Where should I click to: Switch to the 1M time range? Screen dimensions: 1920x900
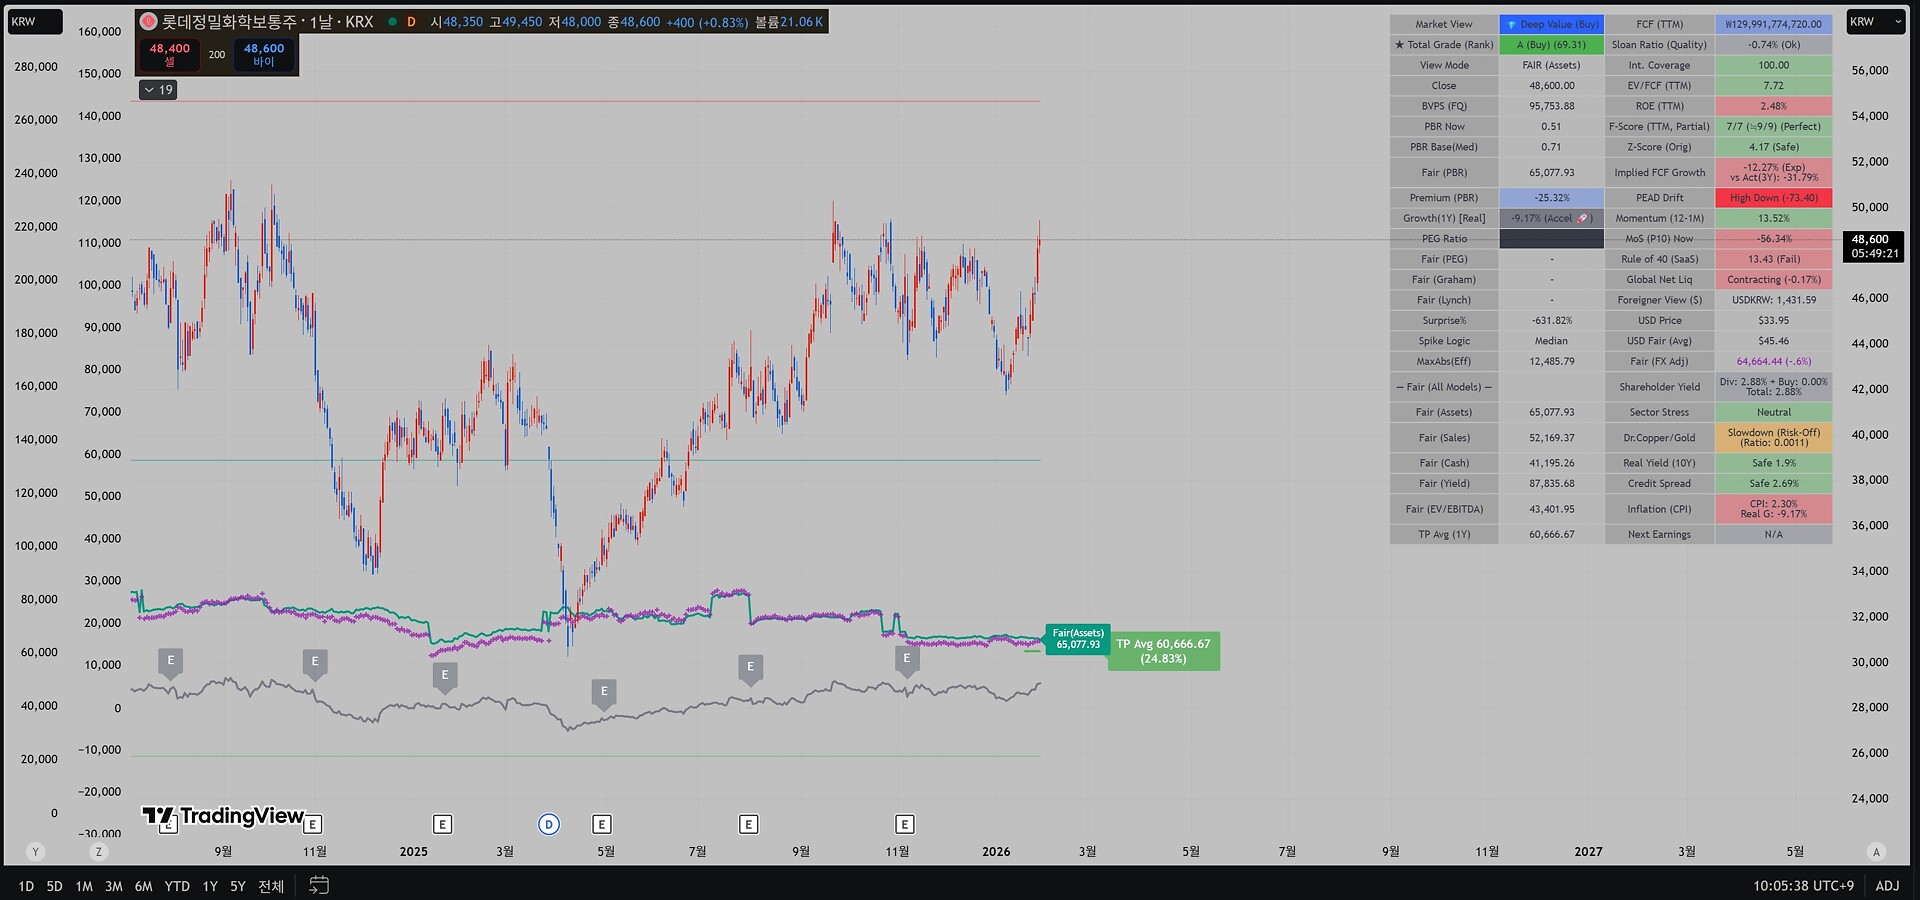[84, 886]
